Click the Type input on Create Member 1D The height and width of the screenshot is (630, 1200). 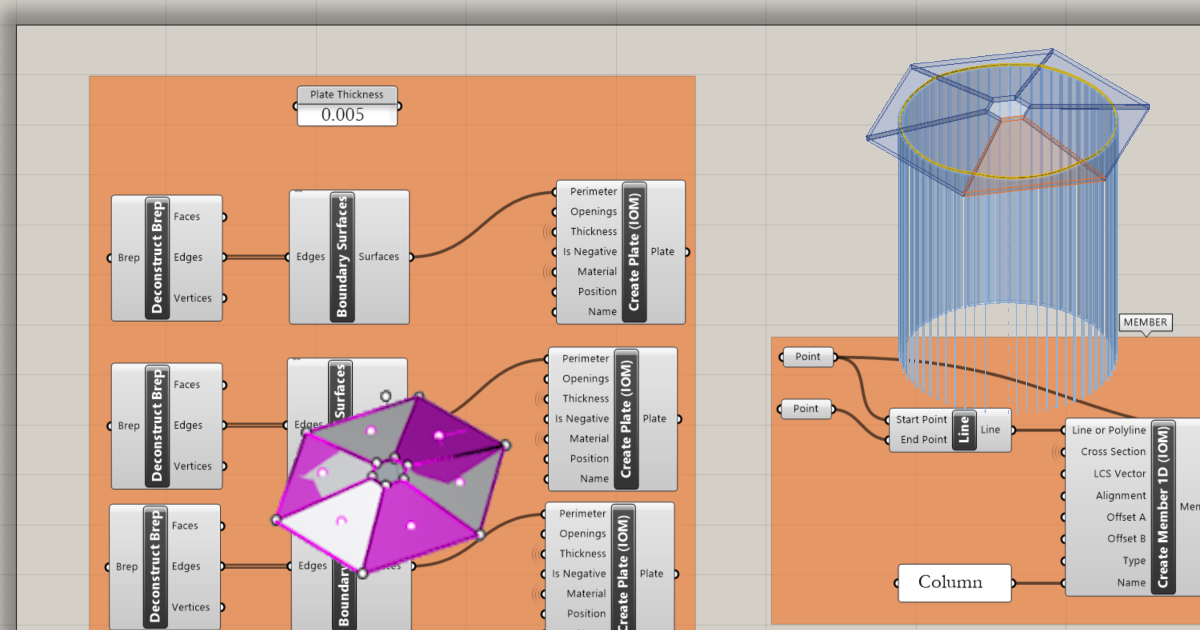pyautogui.click(x=1133, y=561)
